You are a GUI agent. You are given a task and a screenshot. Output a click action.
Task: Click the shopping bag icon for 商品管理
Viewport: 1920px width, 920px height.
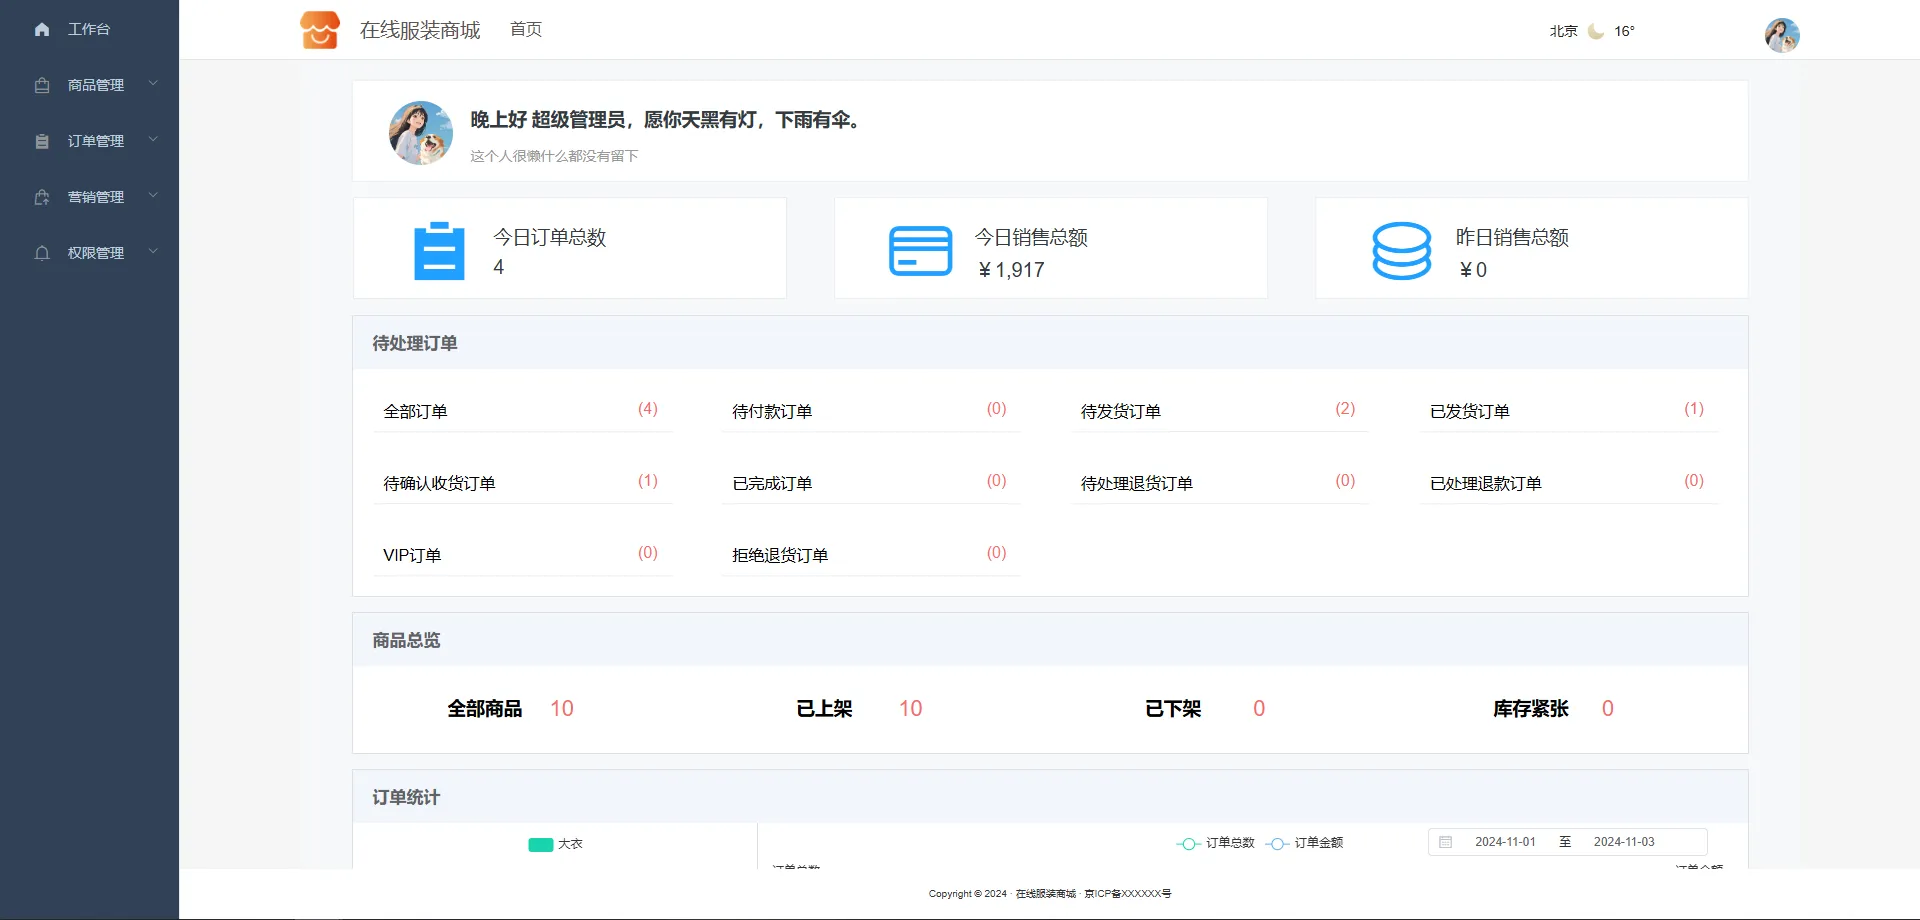click(42, 86)
